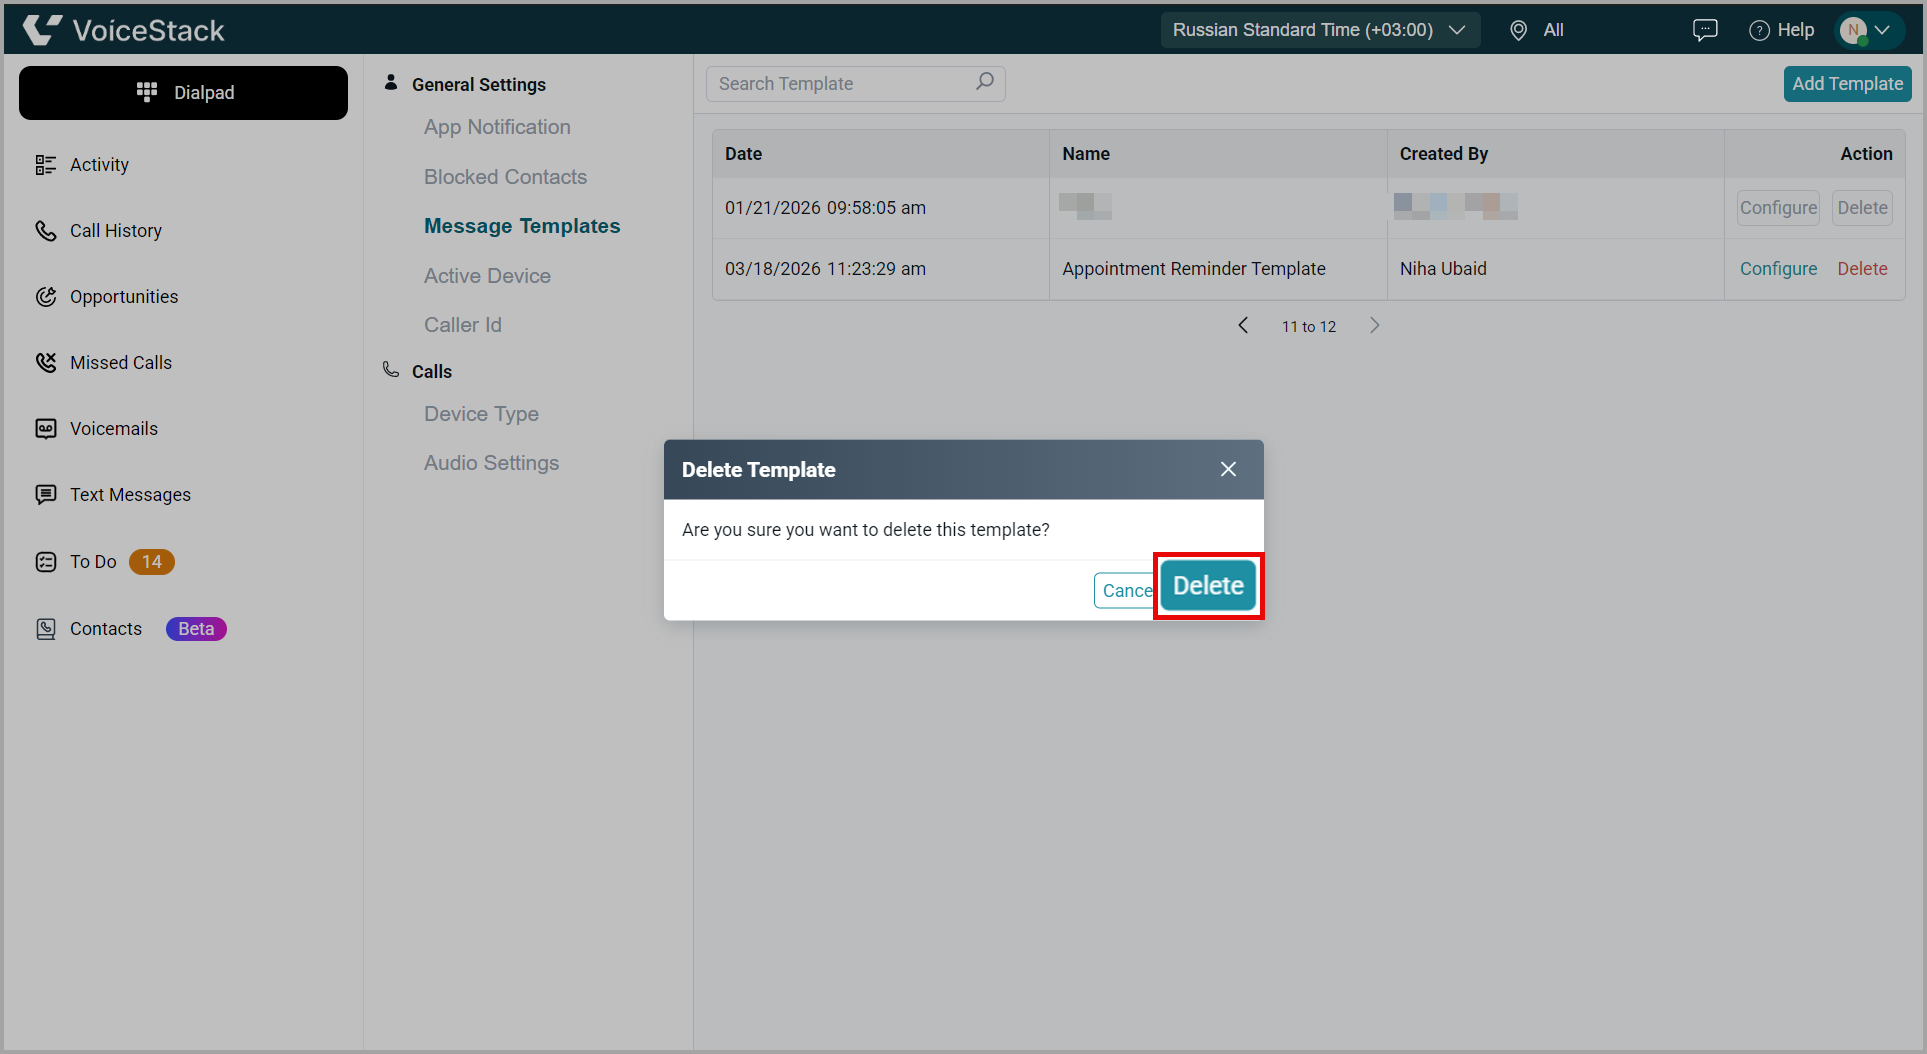Go to next page of templates
Image resolution: width=1927 pixels, height=1054 pixels.
point(1375,326)
